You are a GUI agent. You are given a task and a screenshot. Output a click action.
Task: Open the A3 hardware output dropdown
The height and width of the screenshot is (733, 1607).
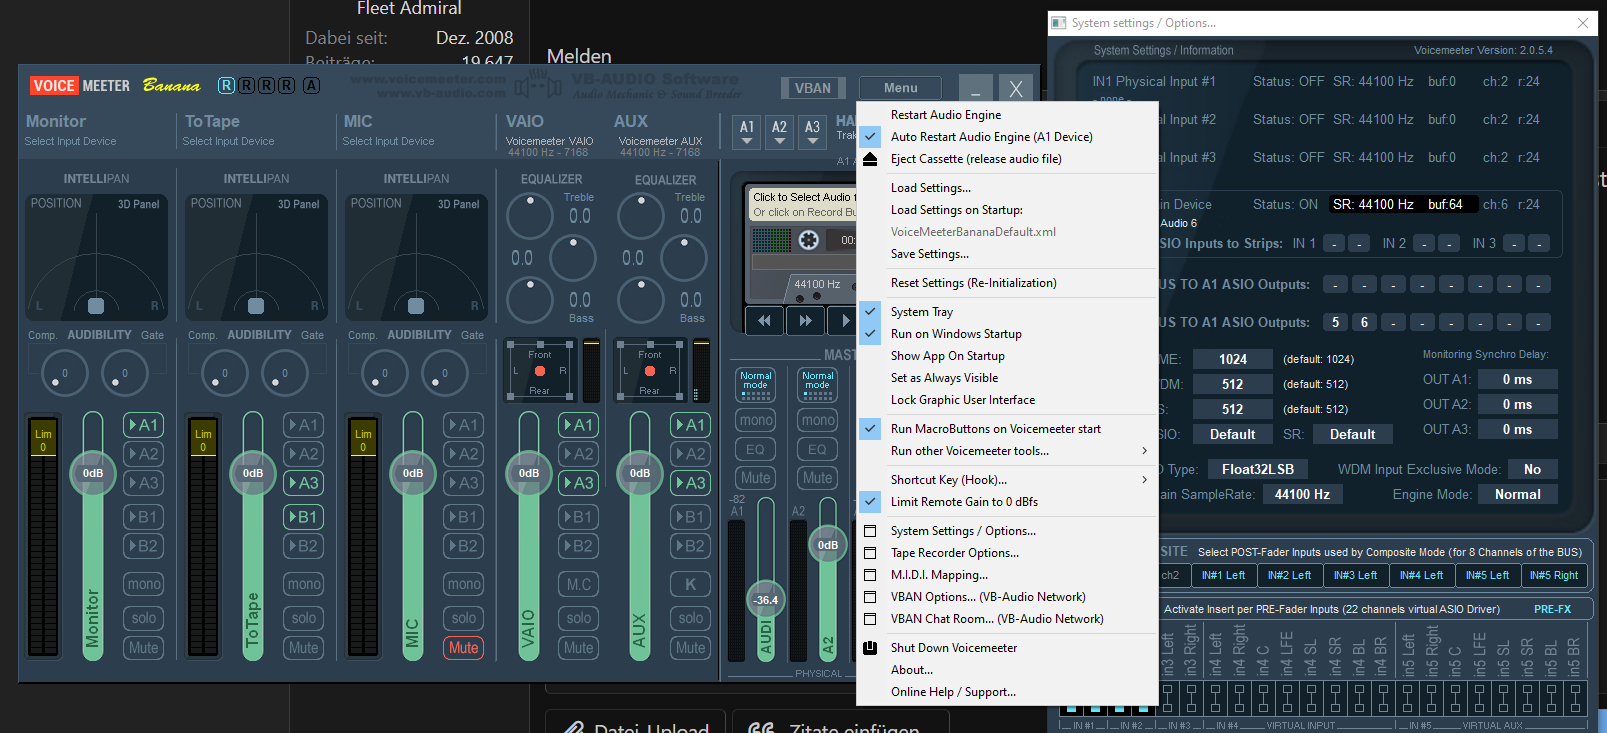tap(813, 132)
